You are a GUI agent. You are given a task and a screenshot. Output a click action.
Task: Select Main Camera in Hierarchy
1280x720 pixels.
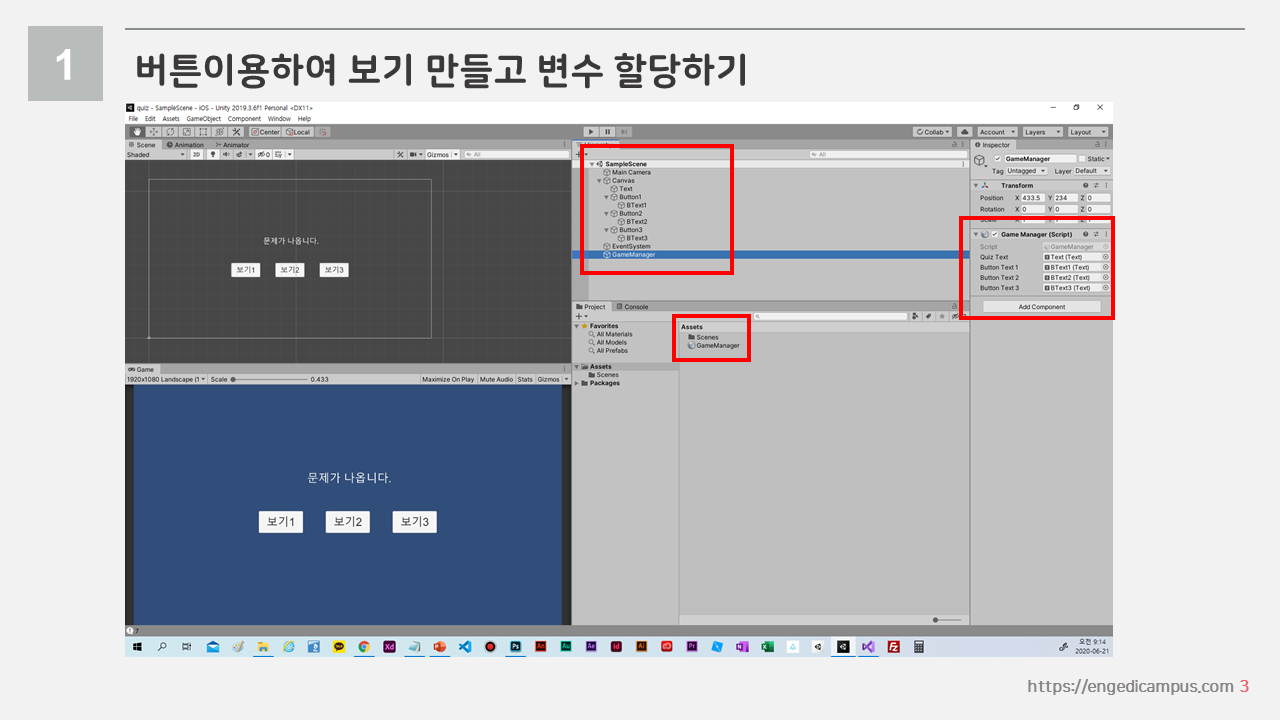630,172
